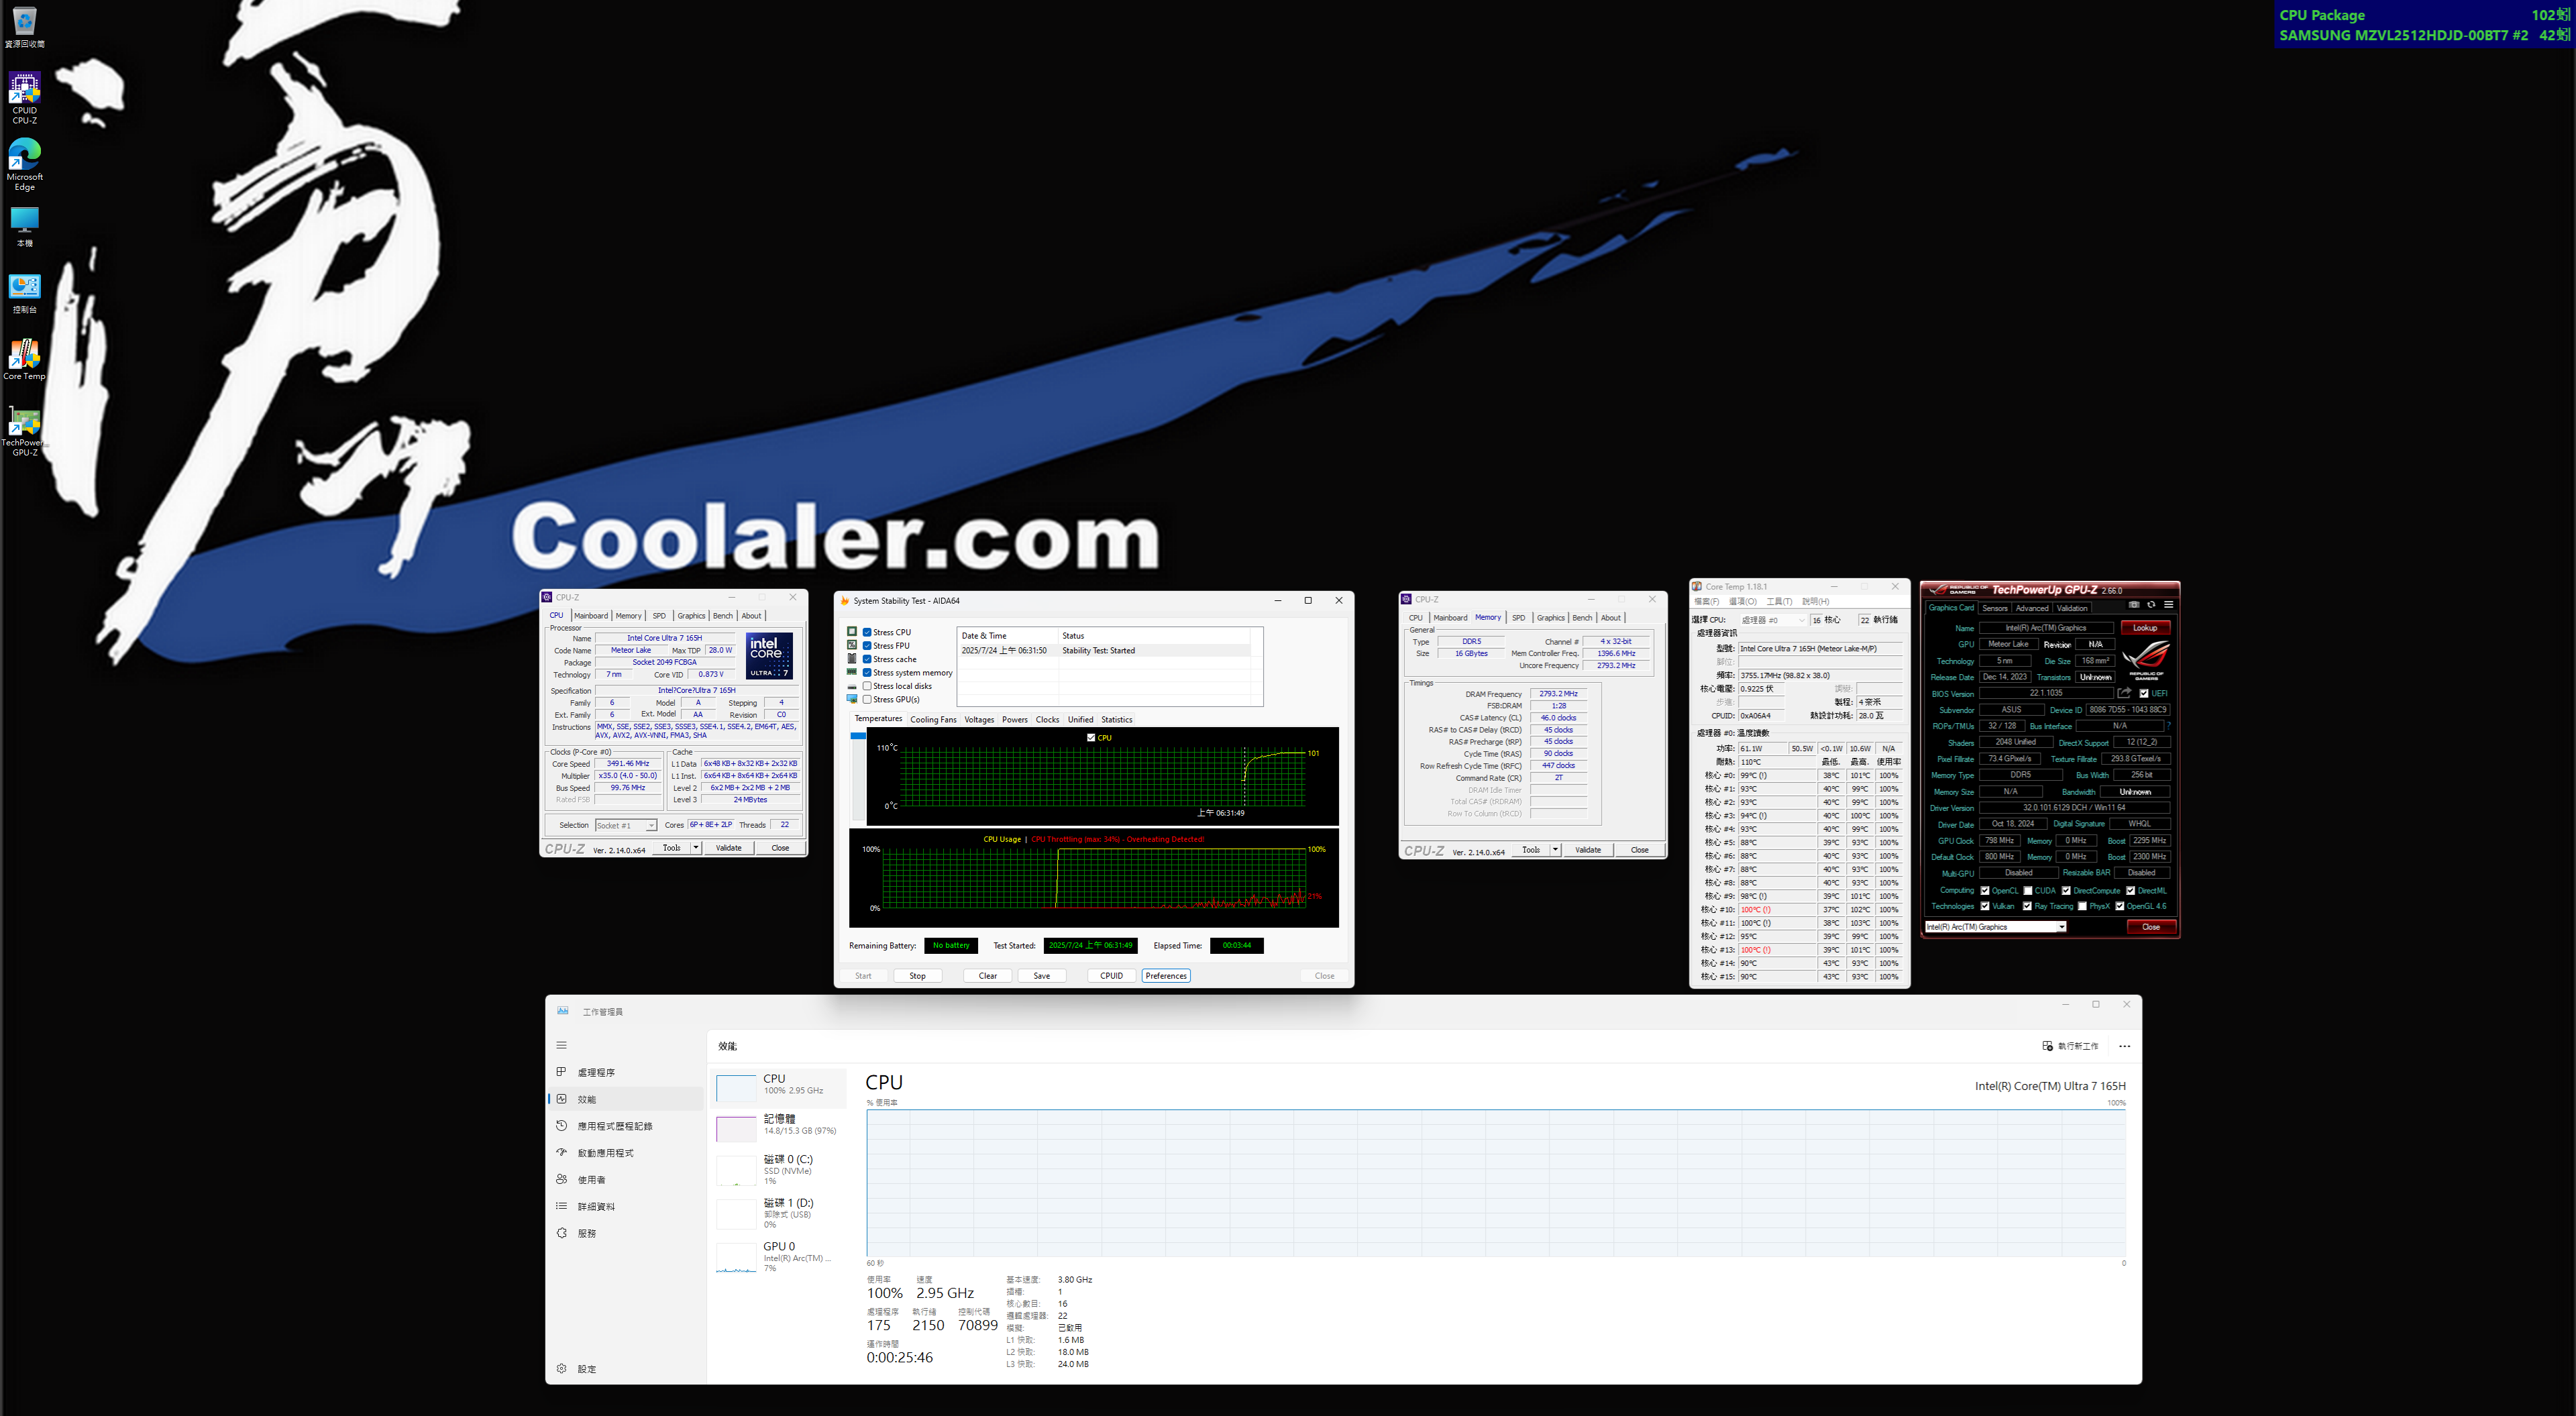2576x1416 pixels.
Task: Click Stop button in AIDA64 stability test
Action: coord(917,976)
